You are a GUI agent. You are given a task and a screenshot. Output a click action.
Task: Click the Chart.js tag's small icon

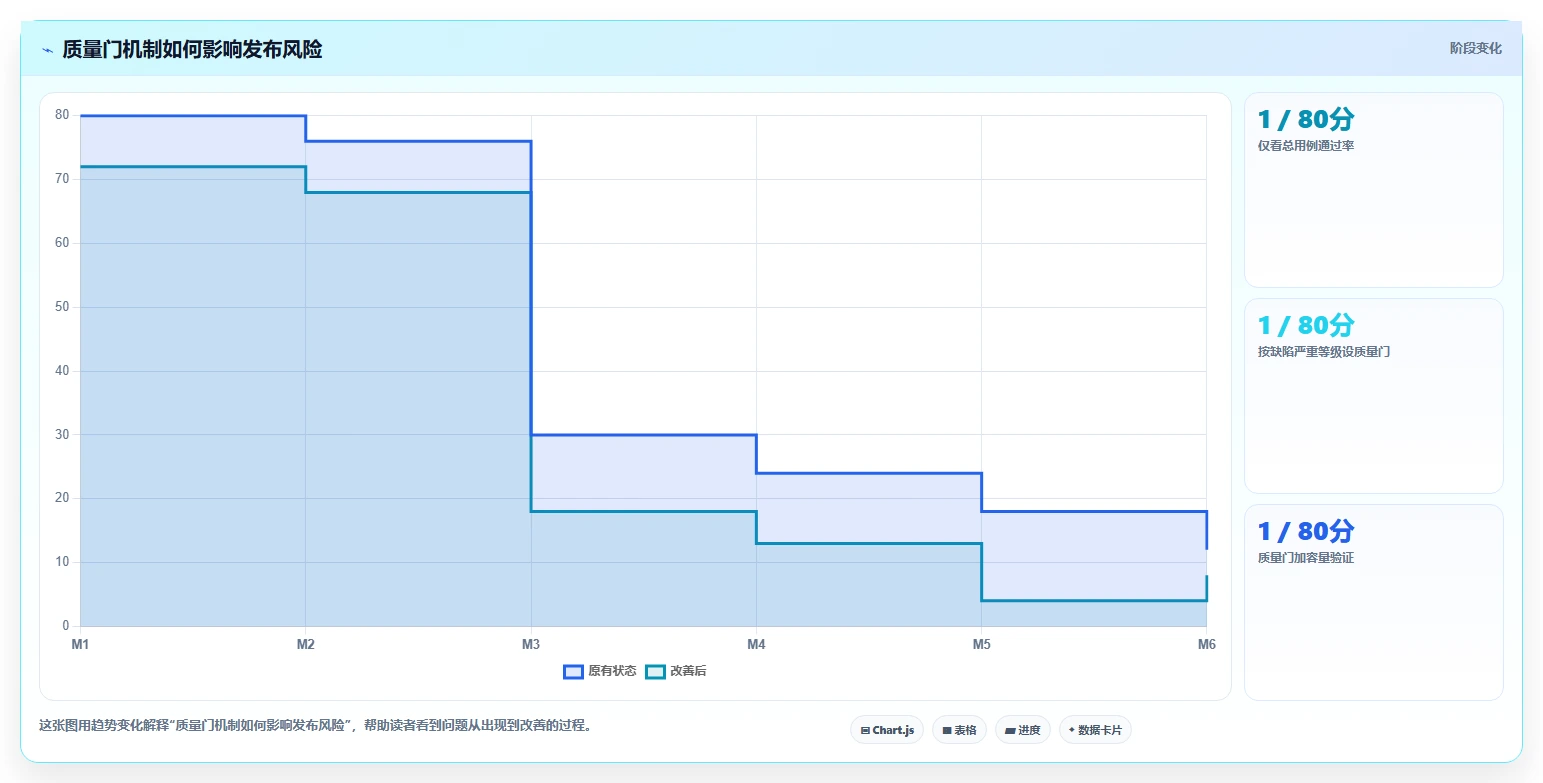tap(865, 731)
